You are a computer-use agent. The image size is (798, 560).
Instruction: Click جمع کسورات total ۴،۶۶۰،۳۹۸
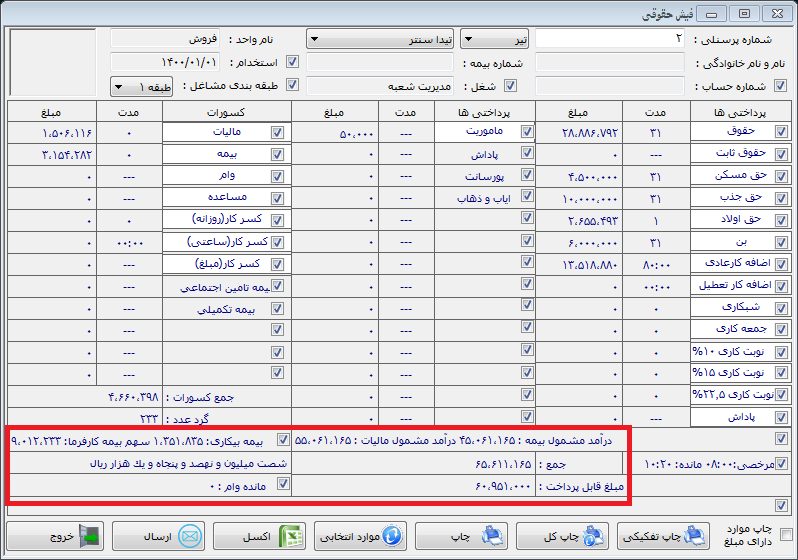coord(133,397)
